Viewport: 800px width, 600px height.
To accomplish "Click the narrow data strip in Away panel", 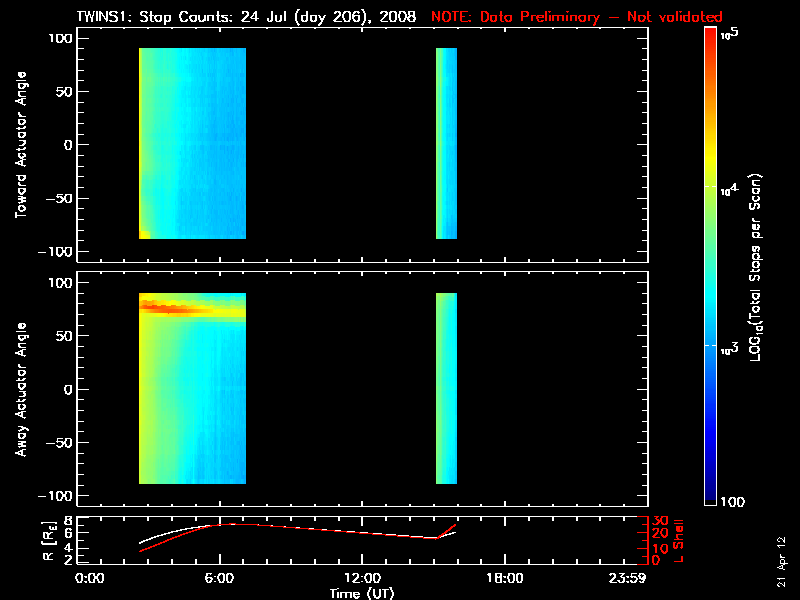I will click(446, 388).
